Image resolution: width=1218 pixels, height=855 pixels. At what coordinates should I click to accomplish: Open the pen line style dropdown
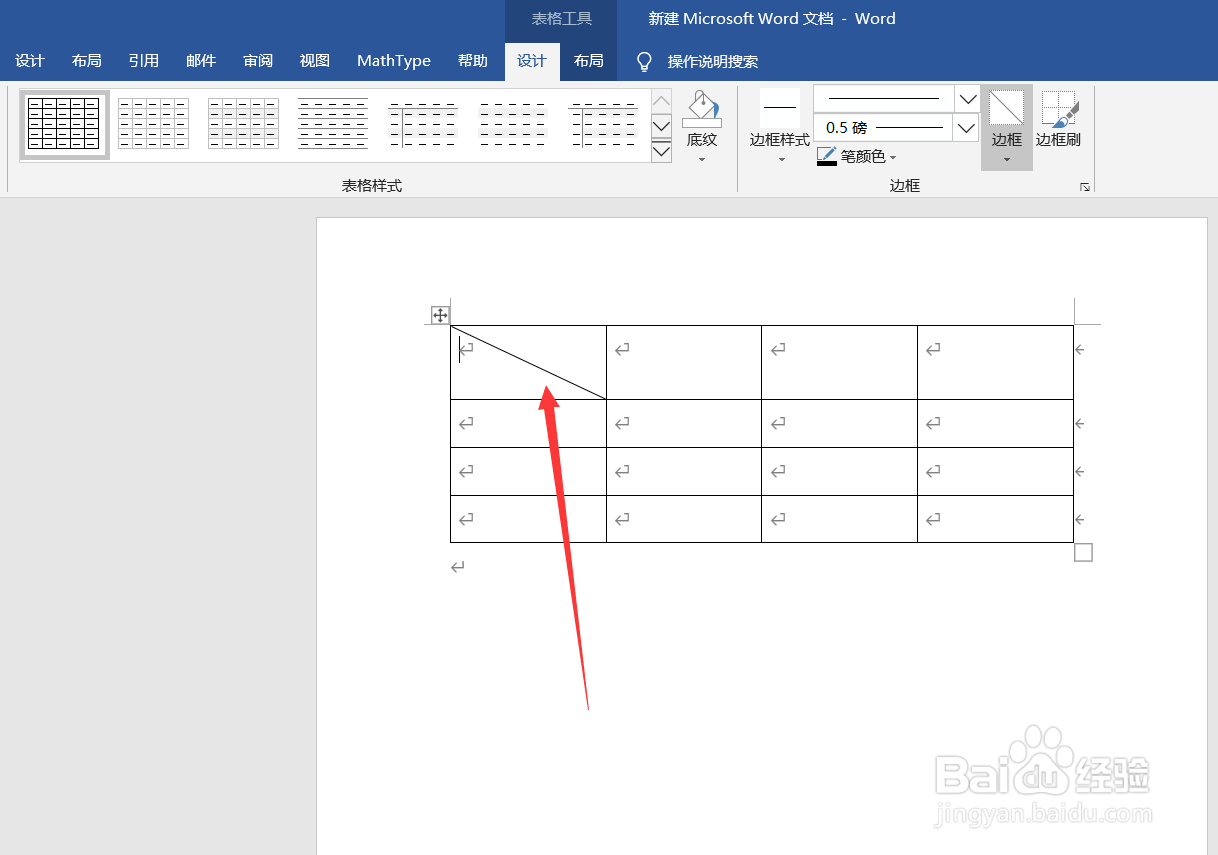pos(967,99)
